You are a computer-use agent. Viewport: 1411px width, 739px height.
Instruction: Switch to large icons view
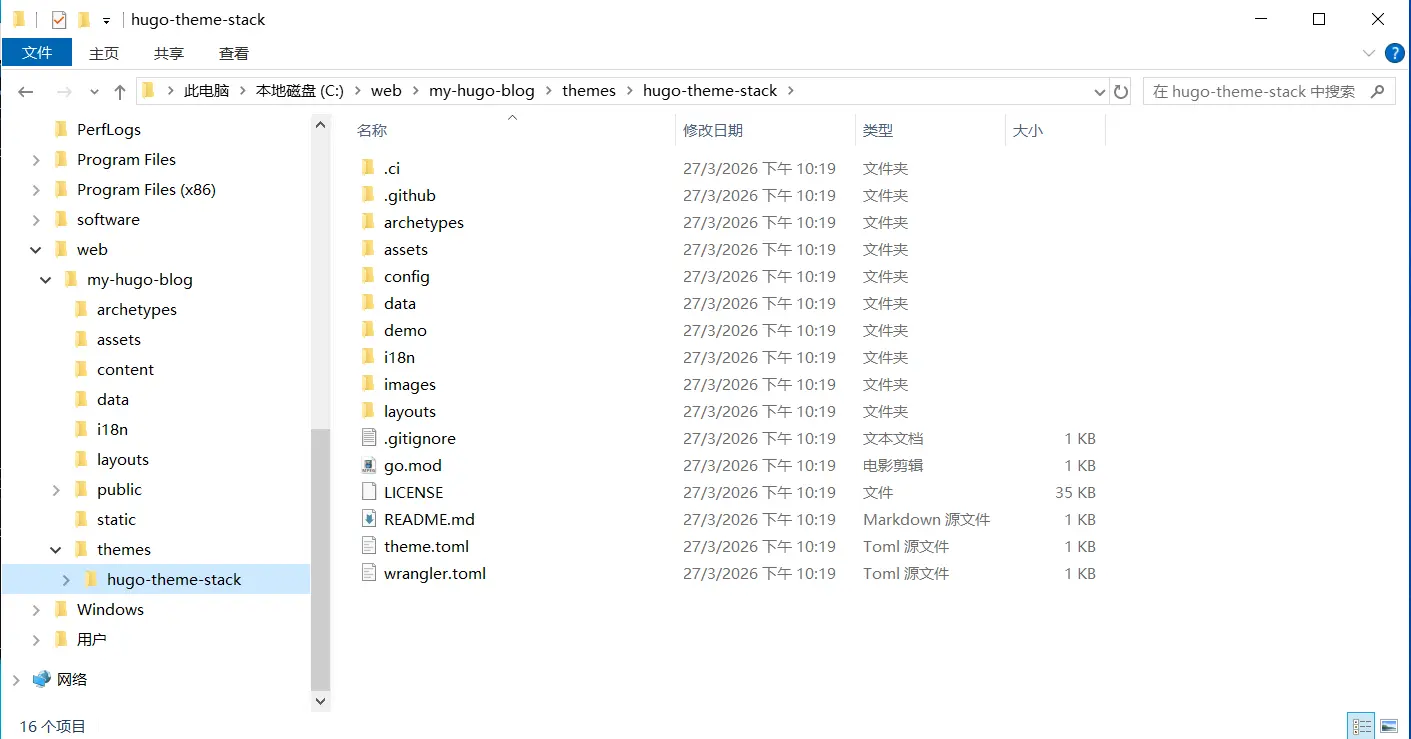1388,726
